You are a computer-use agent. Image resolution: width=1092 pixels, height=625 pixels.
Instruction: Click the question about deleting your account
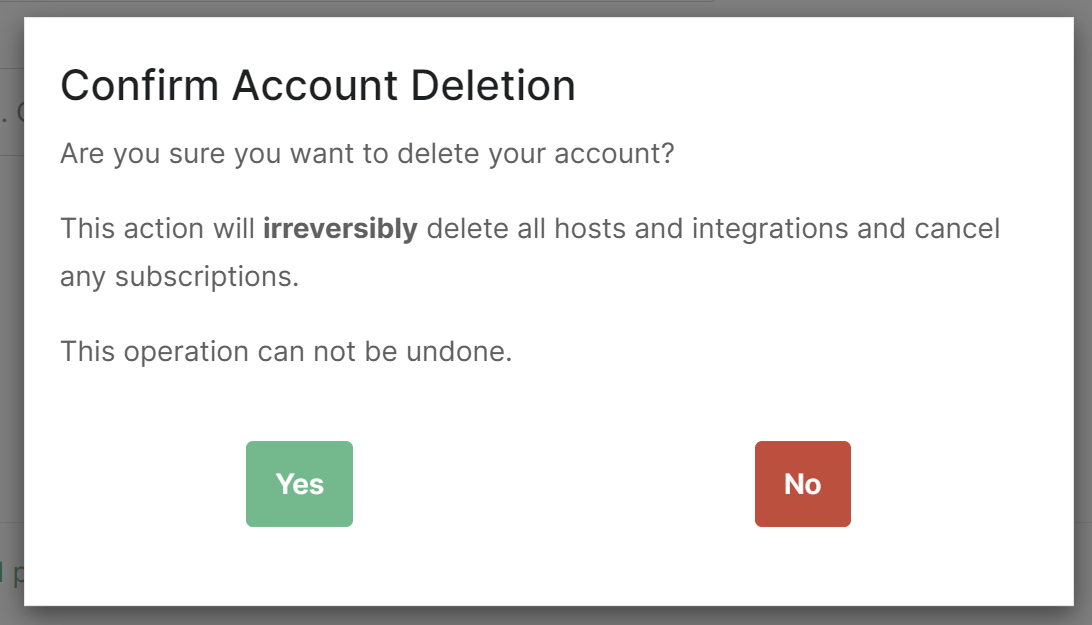(x=367, y=153)
